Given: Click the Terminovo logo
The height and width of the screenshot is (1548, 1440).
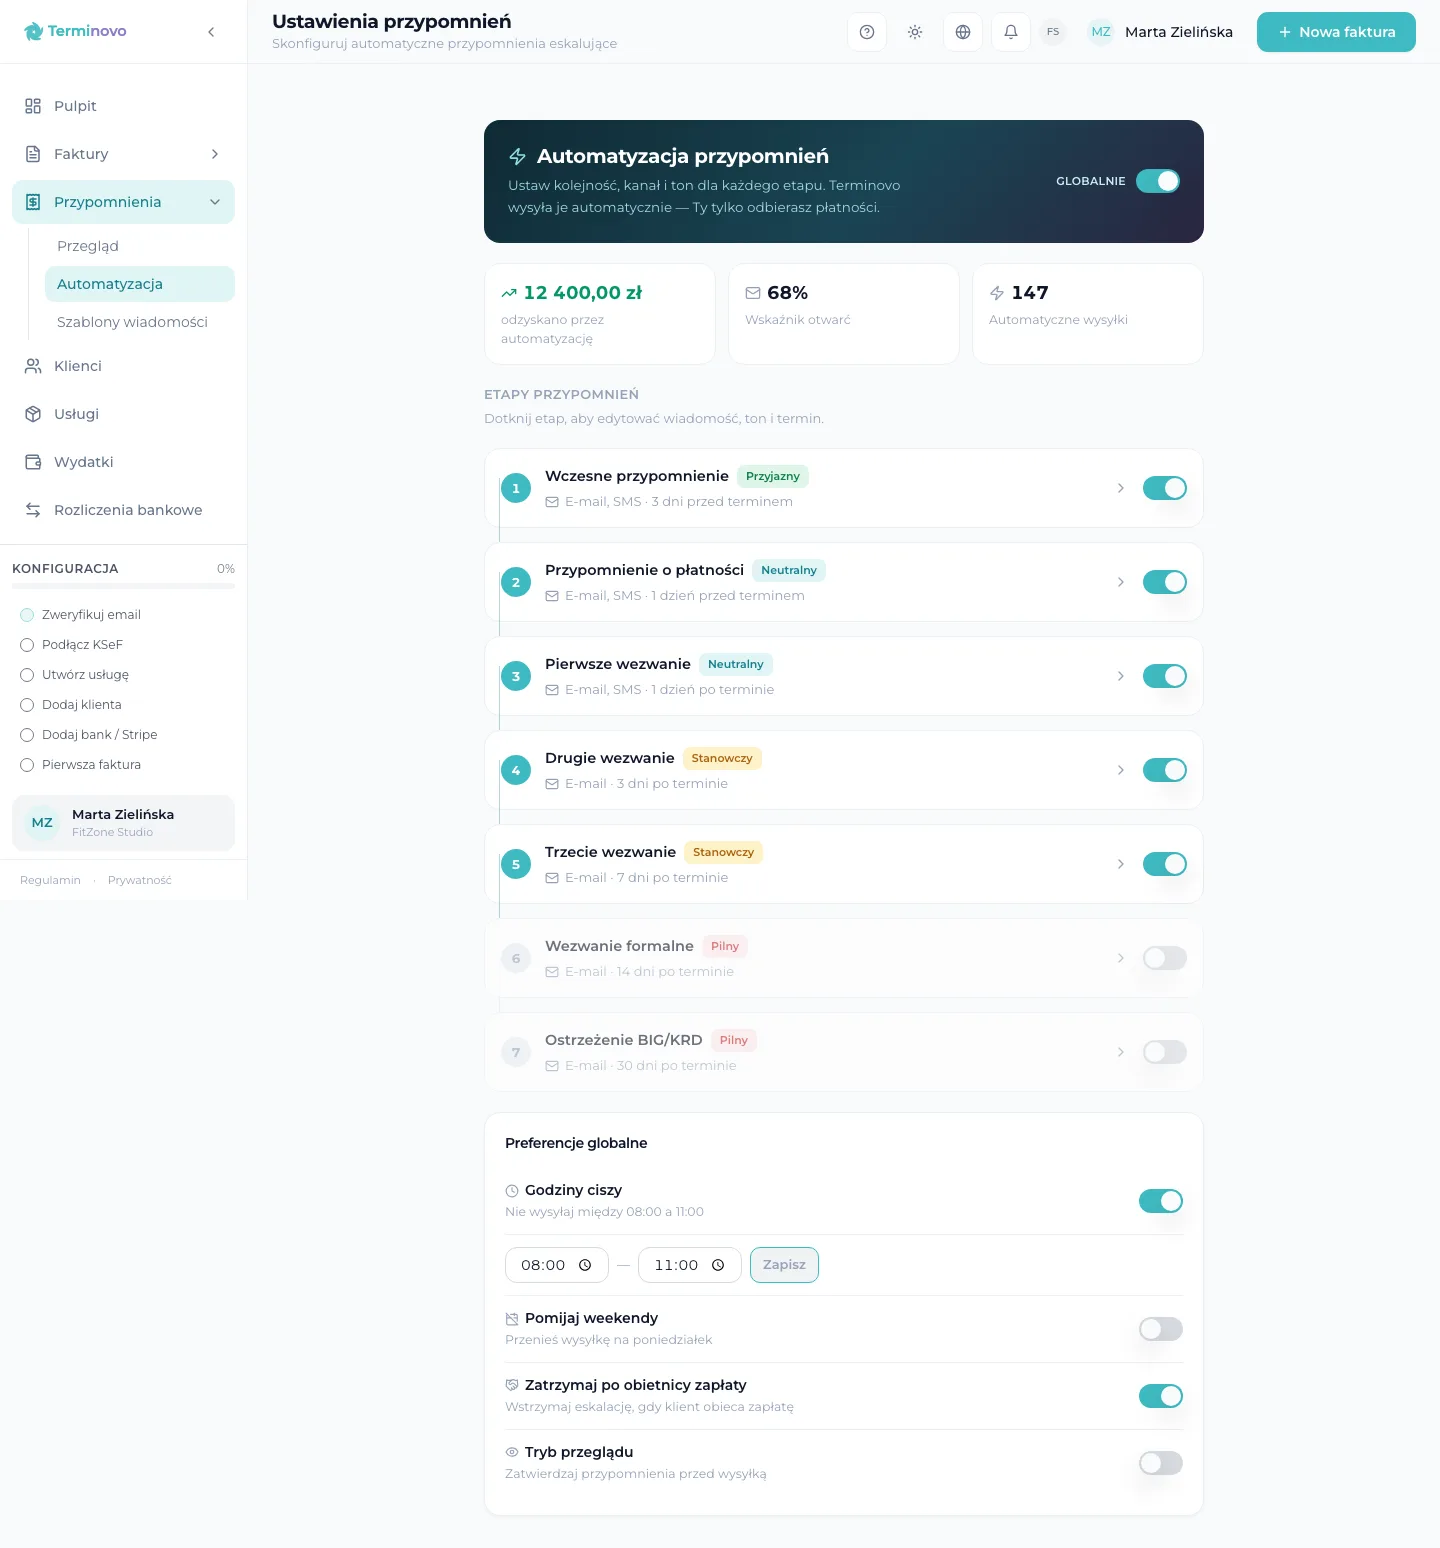Looking at the screenshot, I should click(x=75, y=31).
